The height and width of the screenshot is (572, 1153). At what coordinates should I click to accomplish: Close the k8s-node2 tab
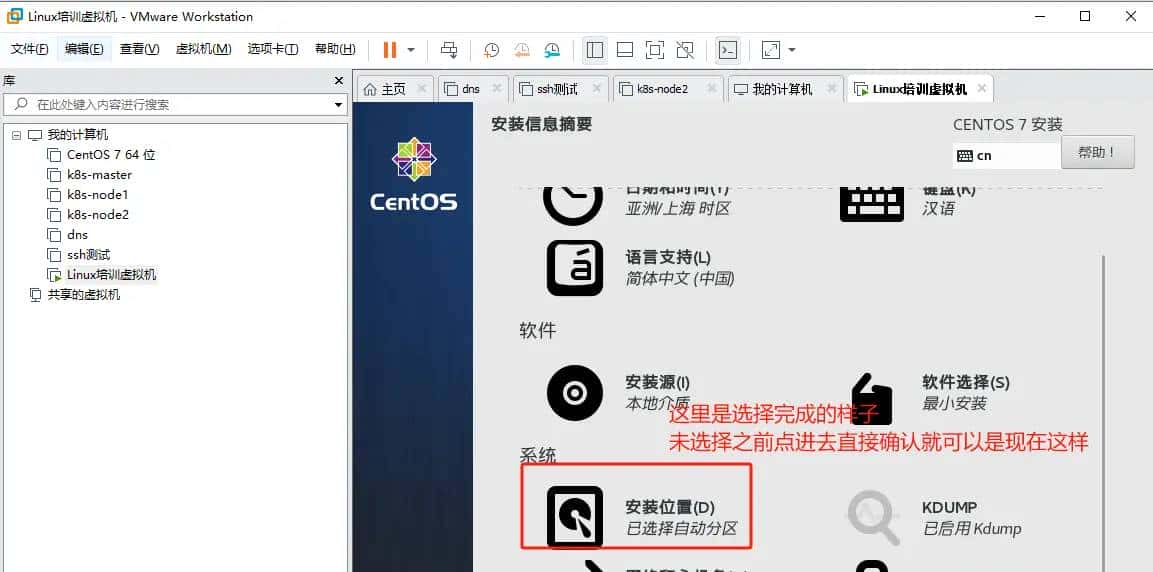711,88
